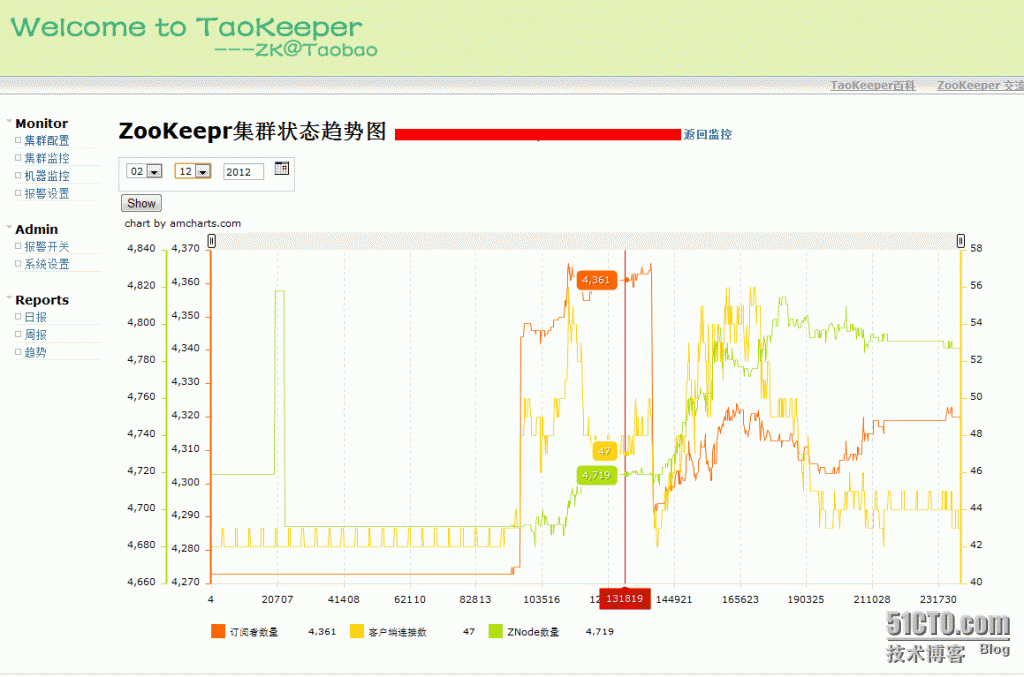
Task: Click the yellow 客户端连接数 legend square
Action: (x=357, y=631)
